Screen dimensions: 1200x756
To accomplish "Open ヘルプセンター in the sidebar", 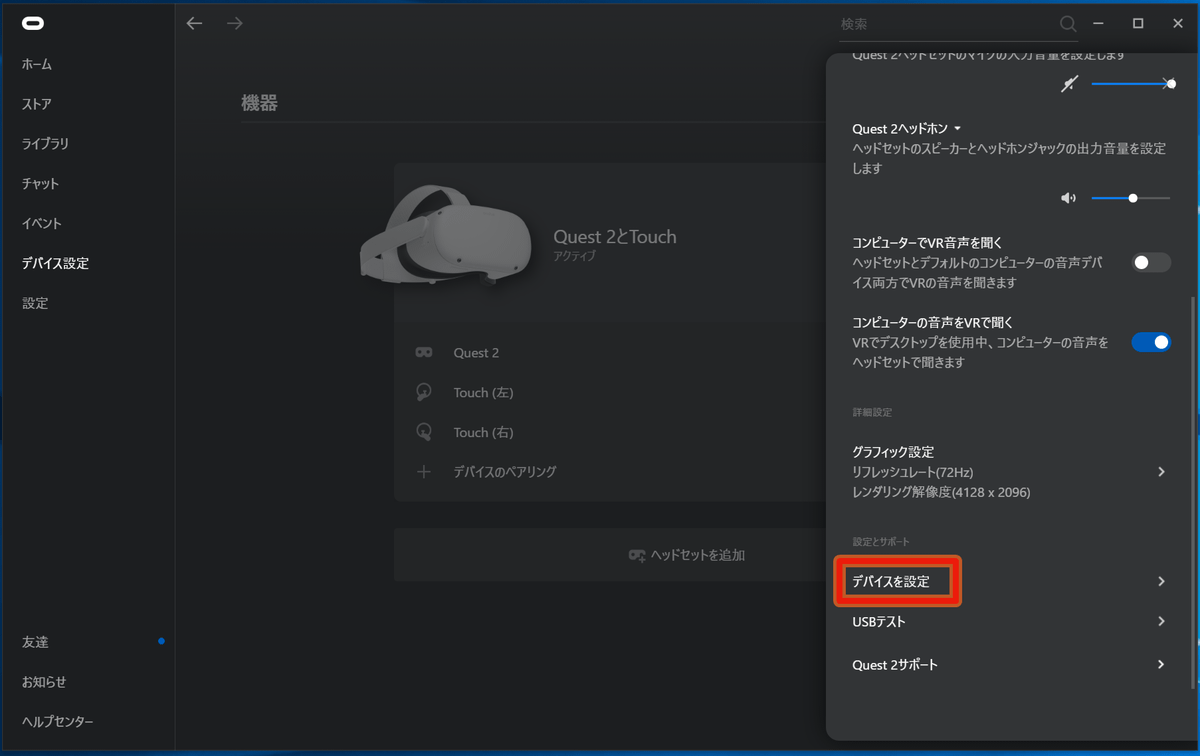I will 58,722.
